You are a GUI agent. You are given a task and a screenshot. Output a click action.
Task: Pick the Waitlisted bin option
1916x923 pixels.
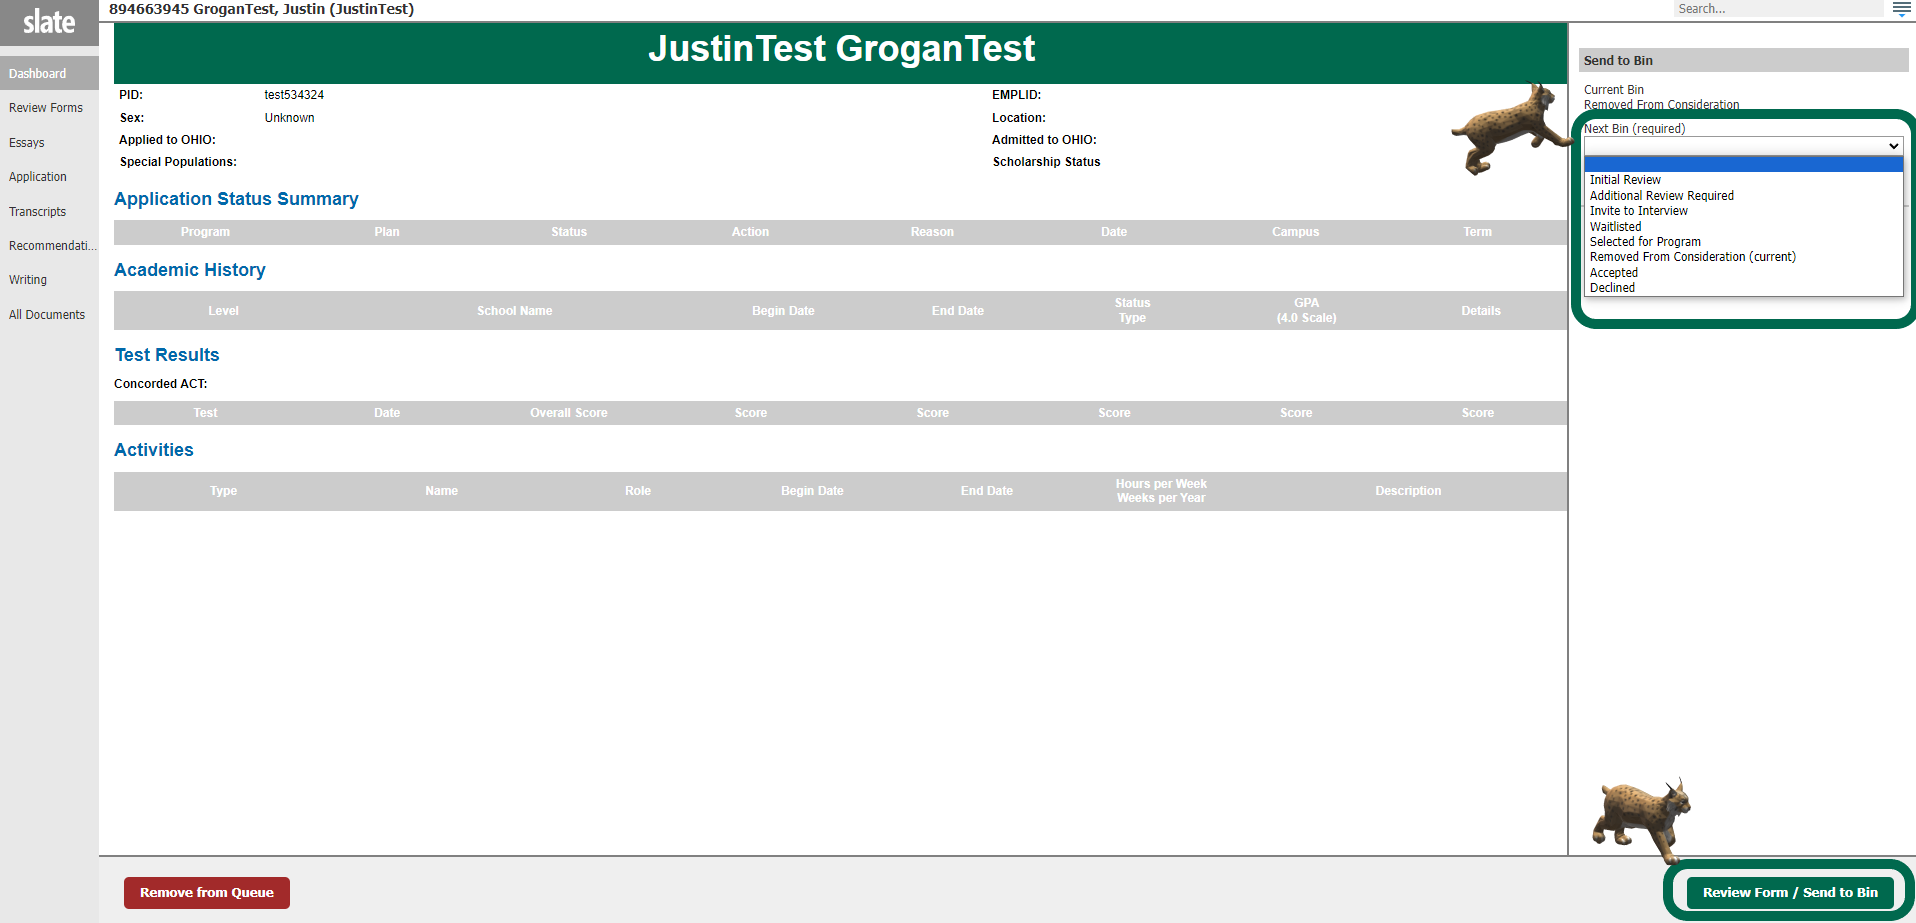(x=1743, y=227)
